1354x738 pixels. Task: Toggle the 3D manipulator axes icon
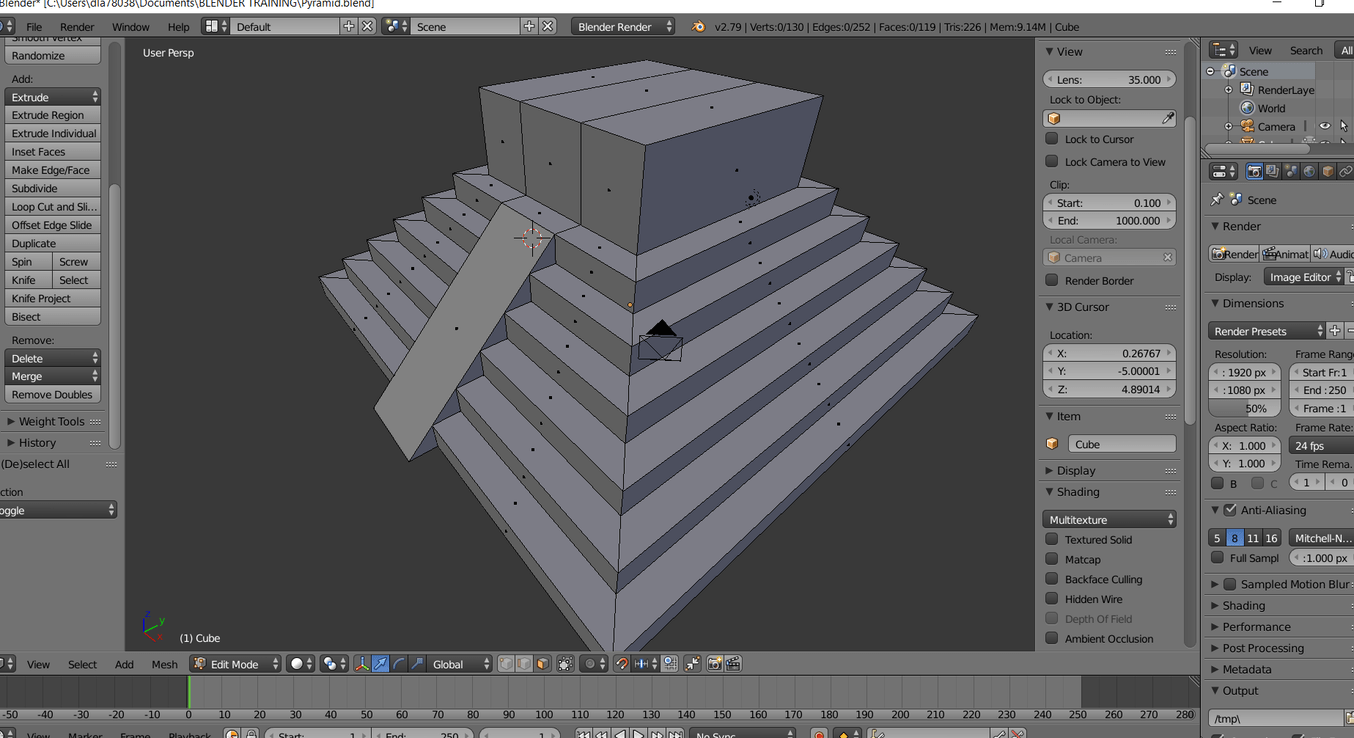[x=362, y=664]
